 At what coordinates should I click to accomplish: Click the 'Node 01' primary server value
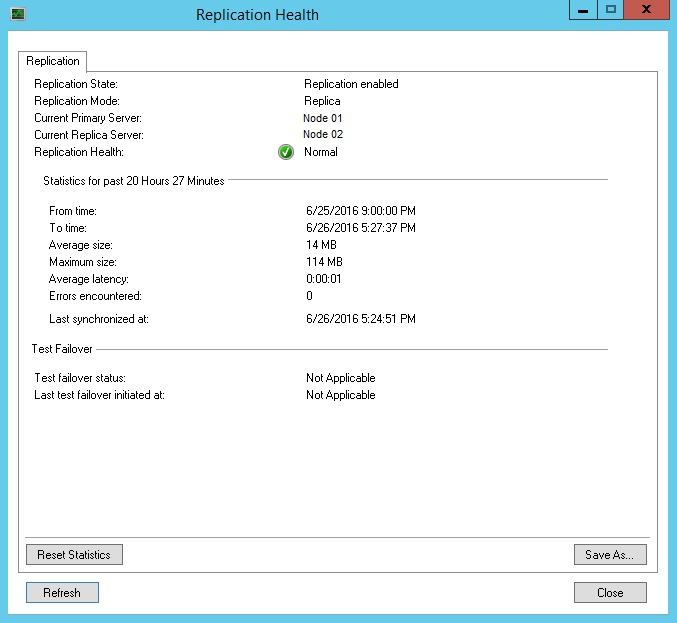323,118
